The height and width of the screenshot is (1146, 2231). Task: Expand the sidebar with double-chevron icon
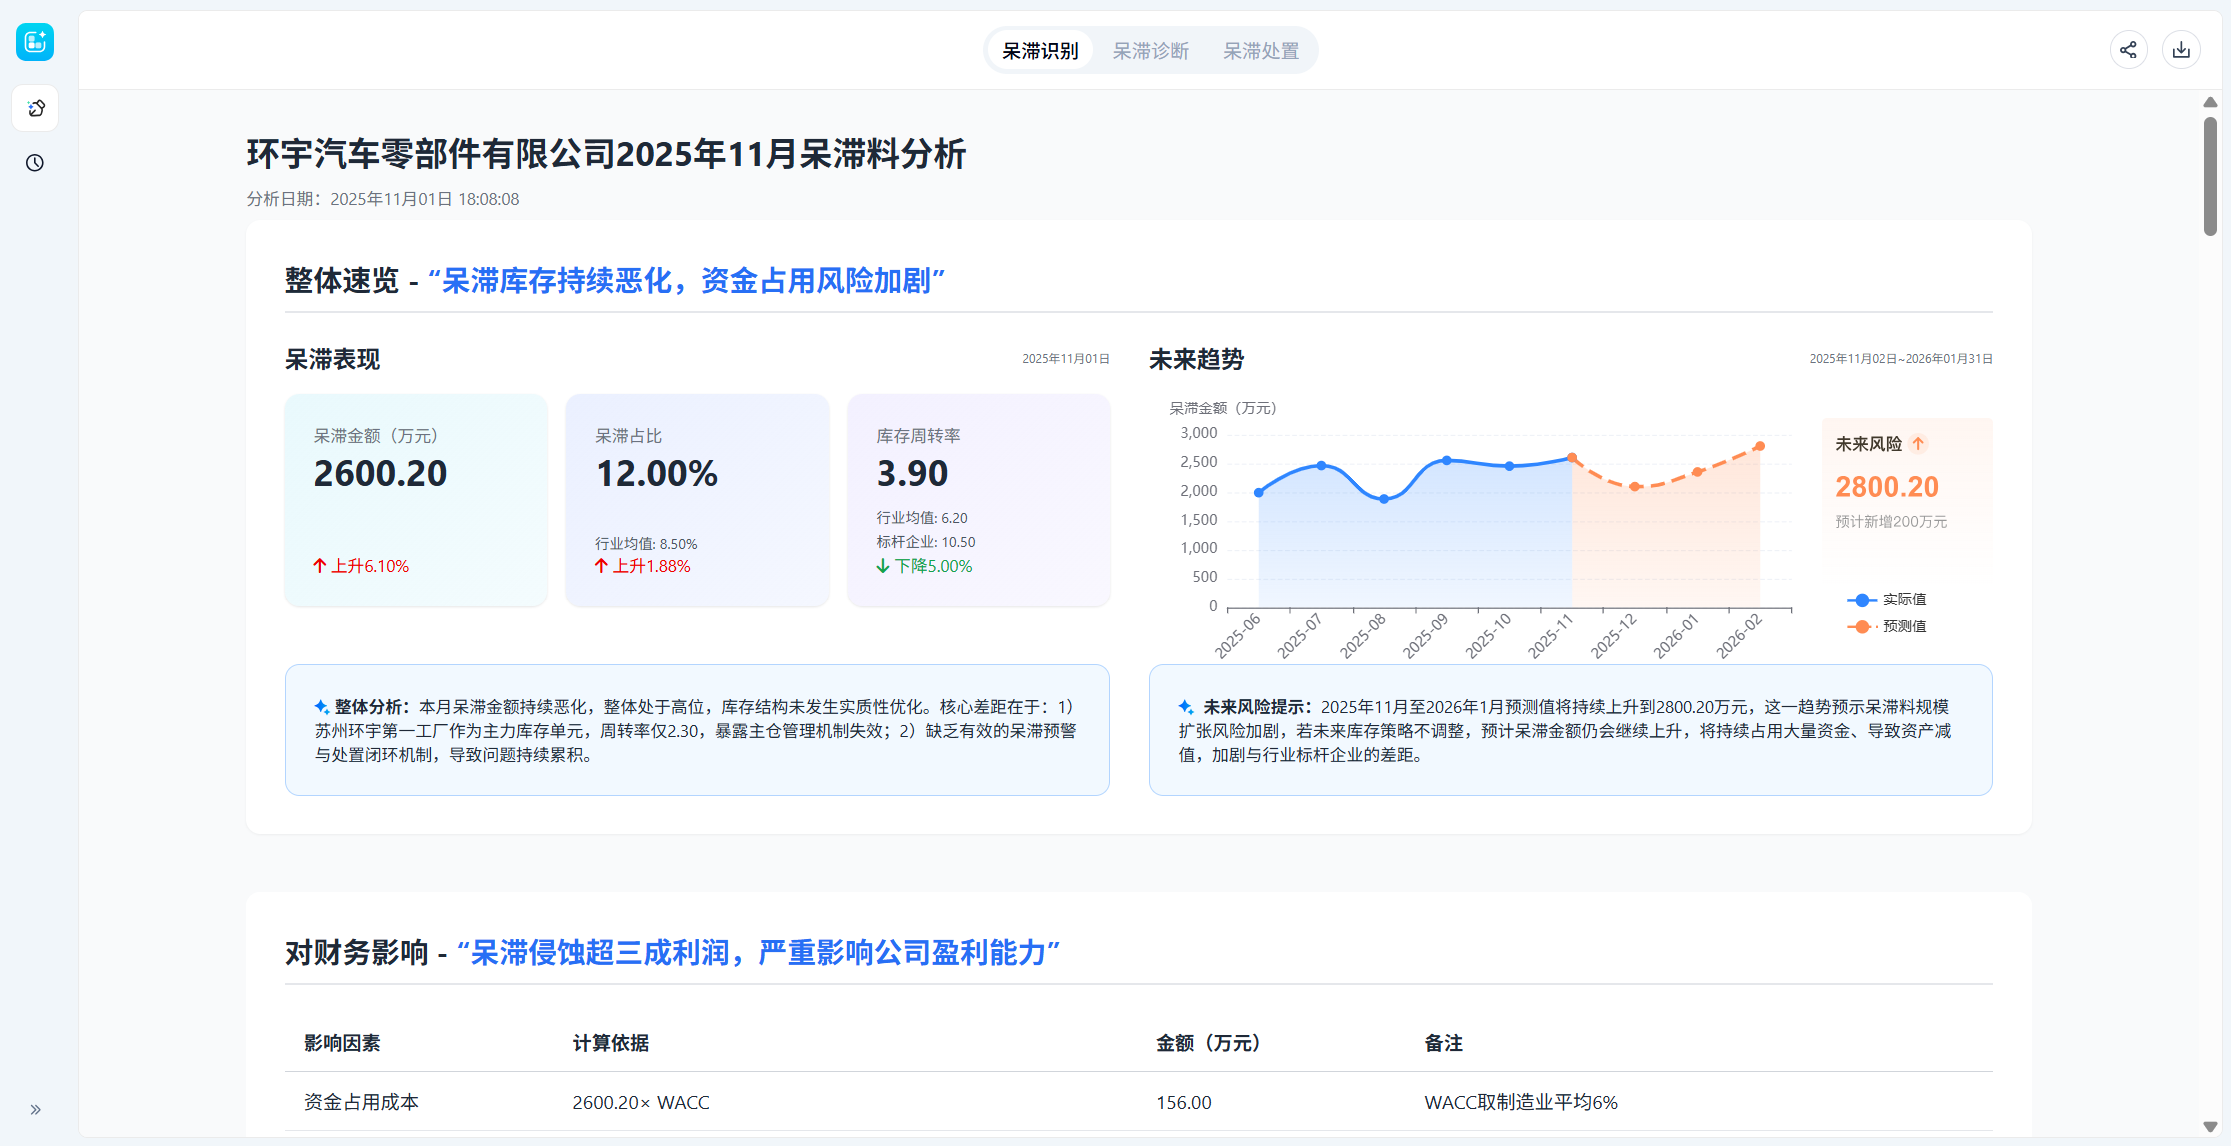[35, 1109]
